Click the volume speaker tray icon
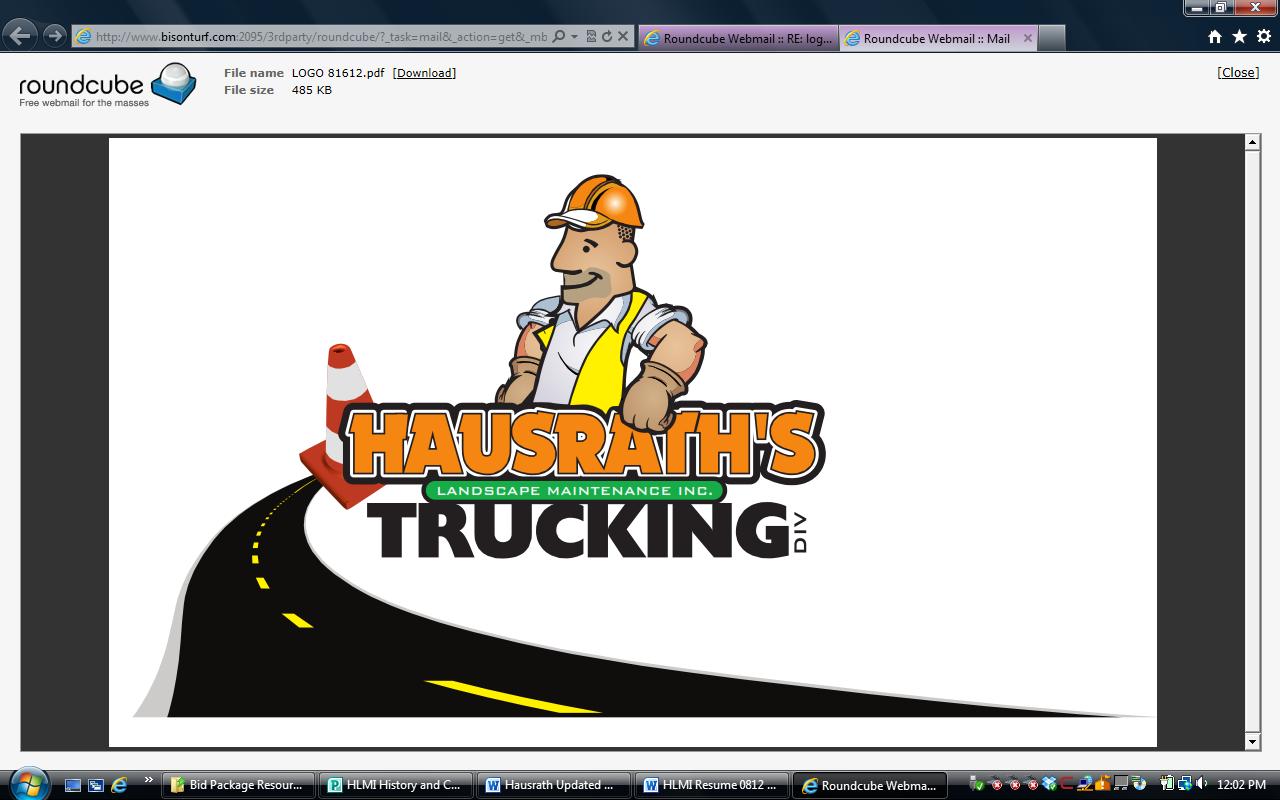 1201,784
